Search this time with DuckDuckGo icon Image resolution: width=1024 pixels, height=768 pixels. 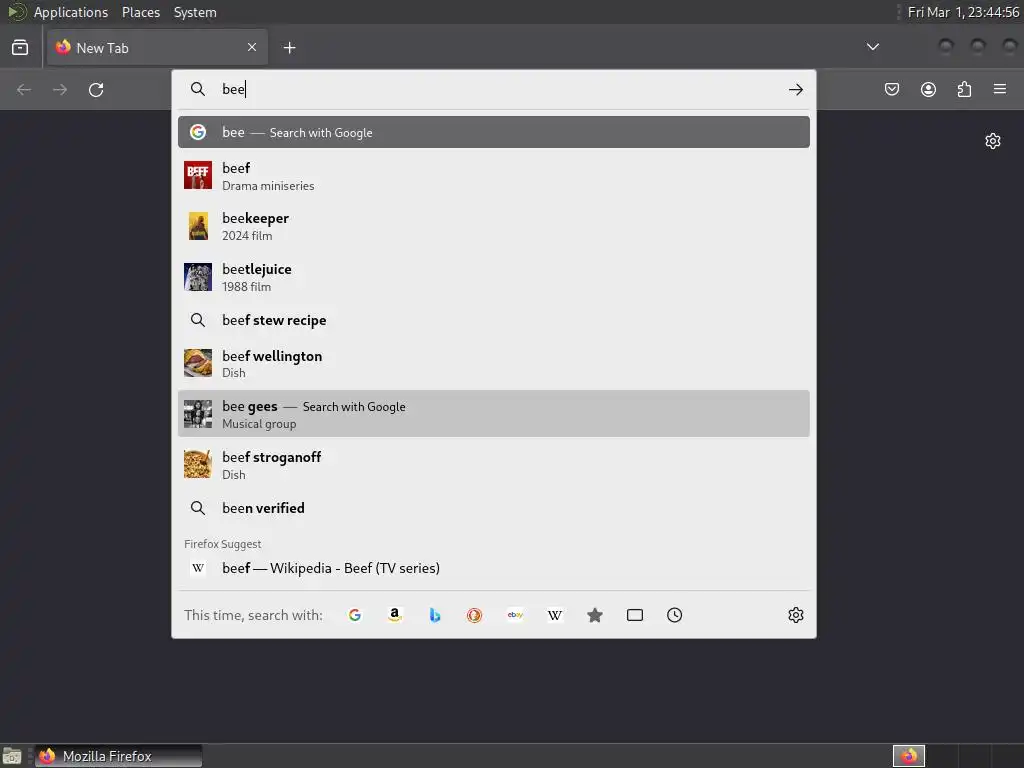pyautogui.click(x=474, y=615)
